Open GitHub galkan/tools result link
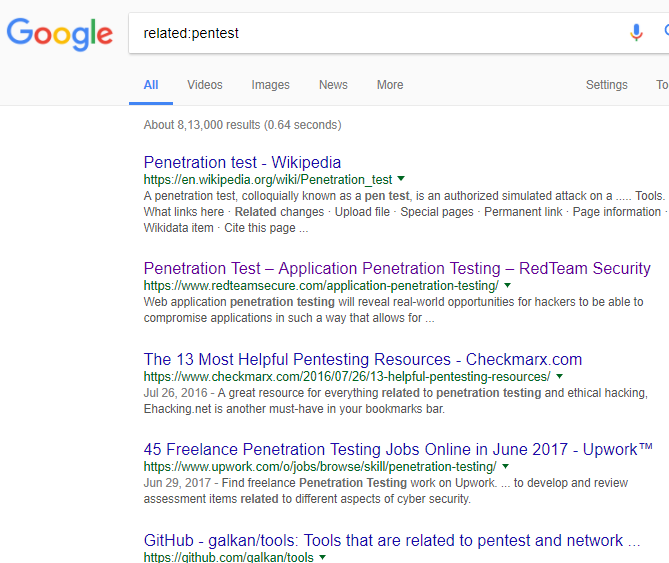 (x=392, y=540)
